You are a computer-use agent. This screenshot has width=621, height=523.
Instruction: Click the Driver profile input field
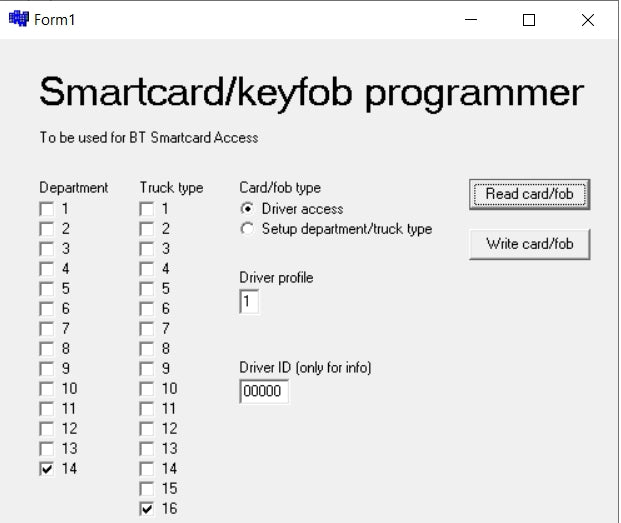coord(249,302)
